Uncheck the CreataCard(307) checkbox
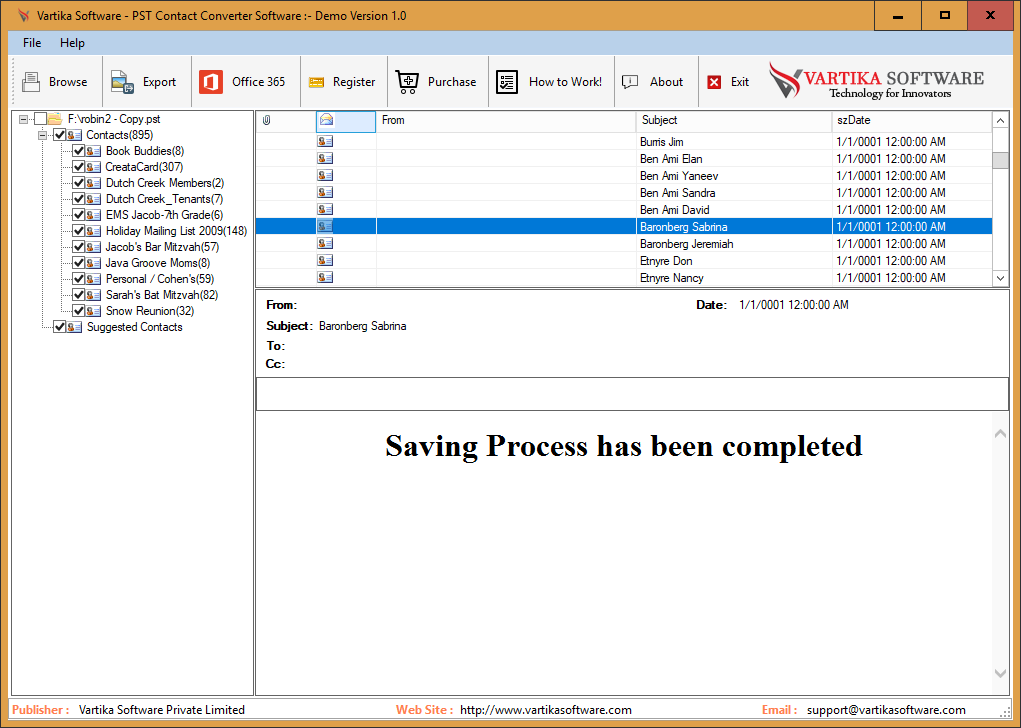The height and width of the screenshot is (728, 1021). coord(79,167)
